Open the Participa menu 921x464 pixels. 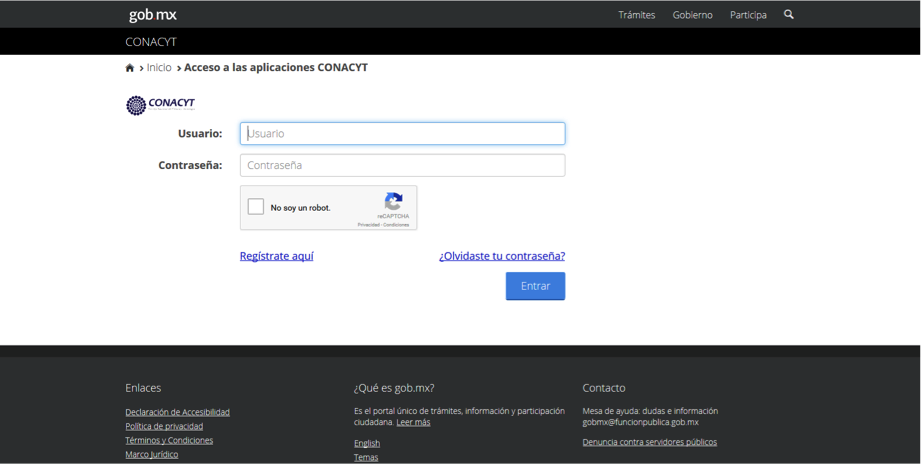(x=748, y=15)
